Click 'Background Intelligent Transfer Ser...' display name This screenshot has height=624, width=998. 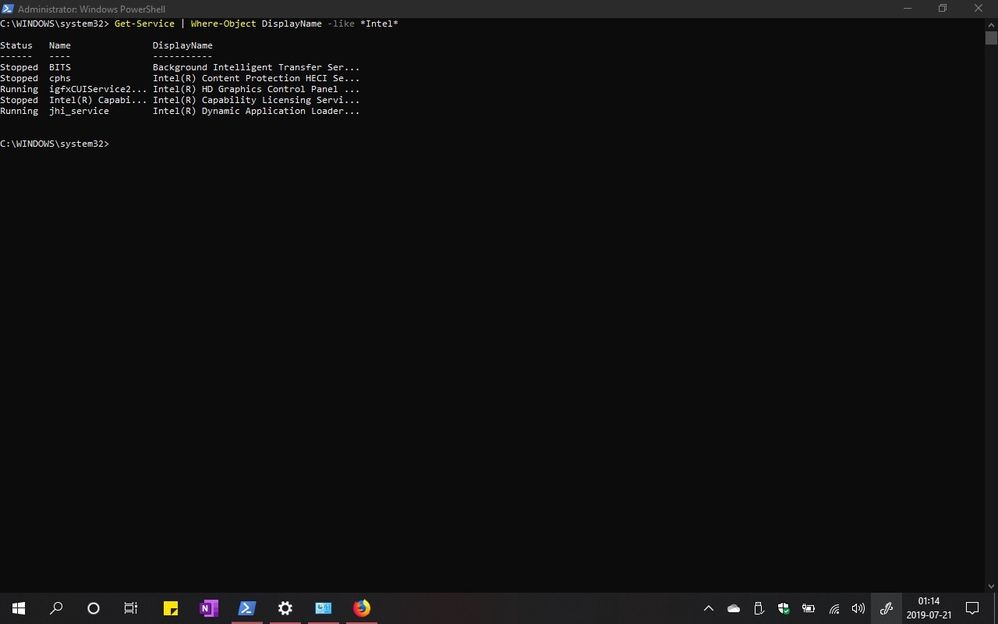tap(256, 67)
